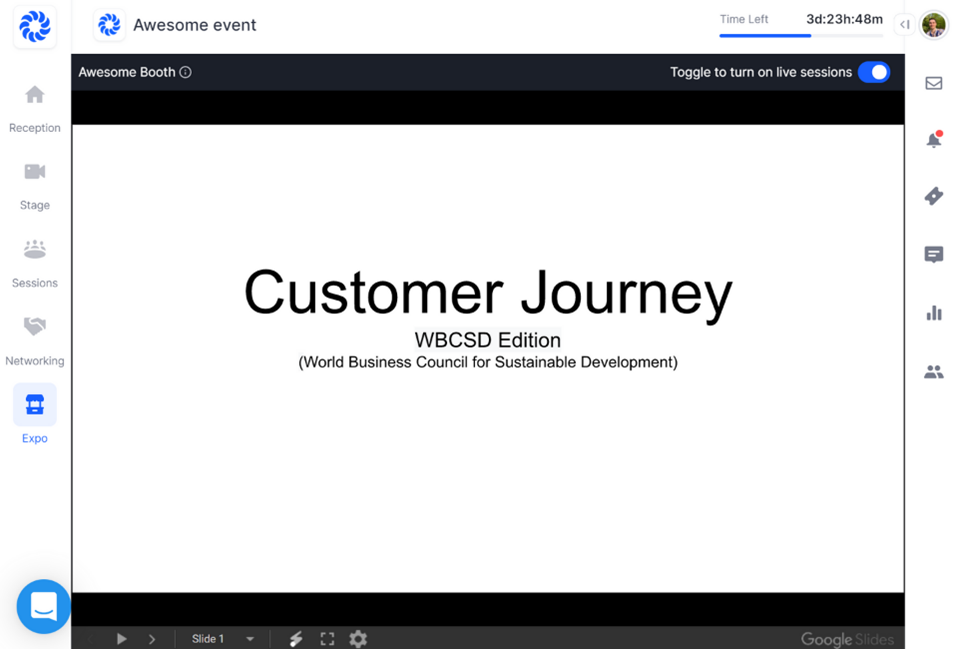This screenshot has height=649, width=958.
Task: Click the WBCSD Edition subtitle
Action: coord(488,340)
